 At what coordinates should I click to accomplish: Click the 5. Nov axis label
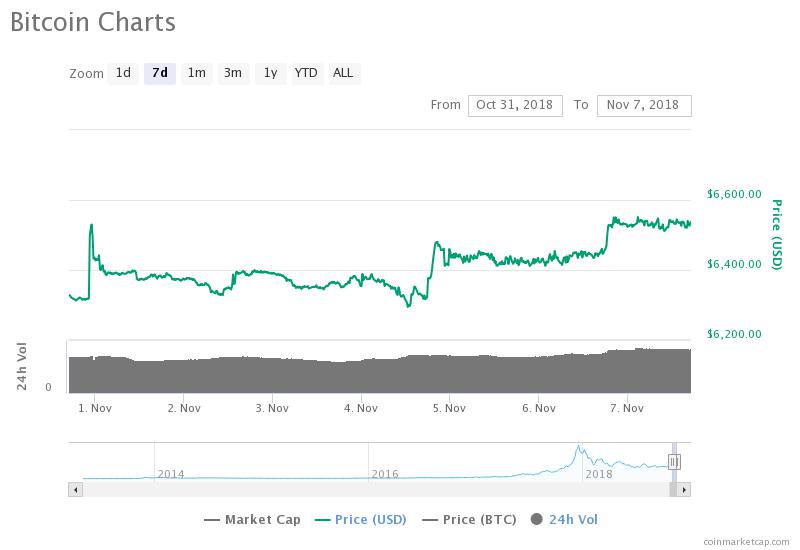pyautogui.click(x=449, y=408)
